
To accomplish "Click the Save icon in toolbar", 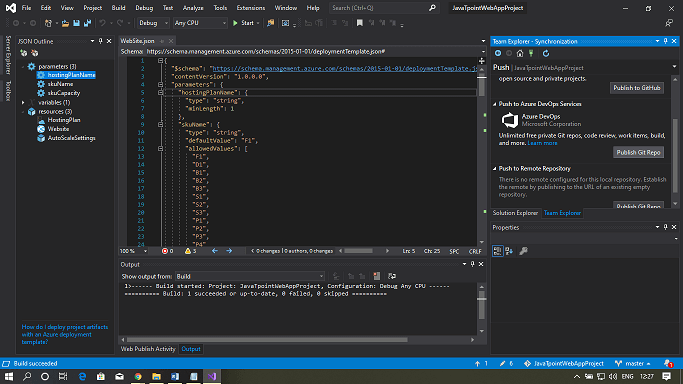I will (76, 23).
